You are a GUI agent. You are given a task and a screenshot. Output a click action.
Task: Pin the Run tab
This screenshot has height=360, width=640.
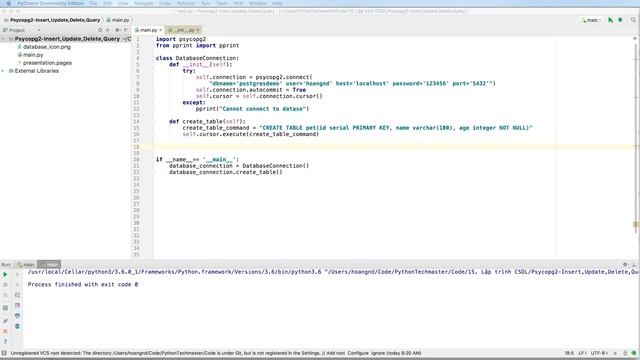click(5, 321)
